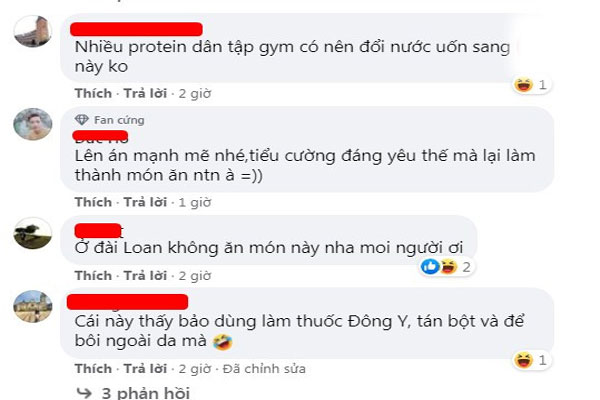
Task: Click the reply arrow icon beside 3 phản hồi
Action: 84,393
